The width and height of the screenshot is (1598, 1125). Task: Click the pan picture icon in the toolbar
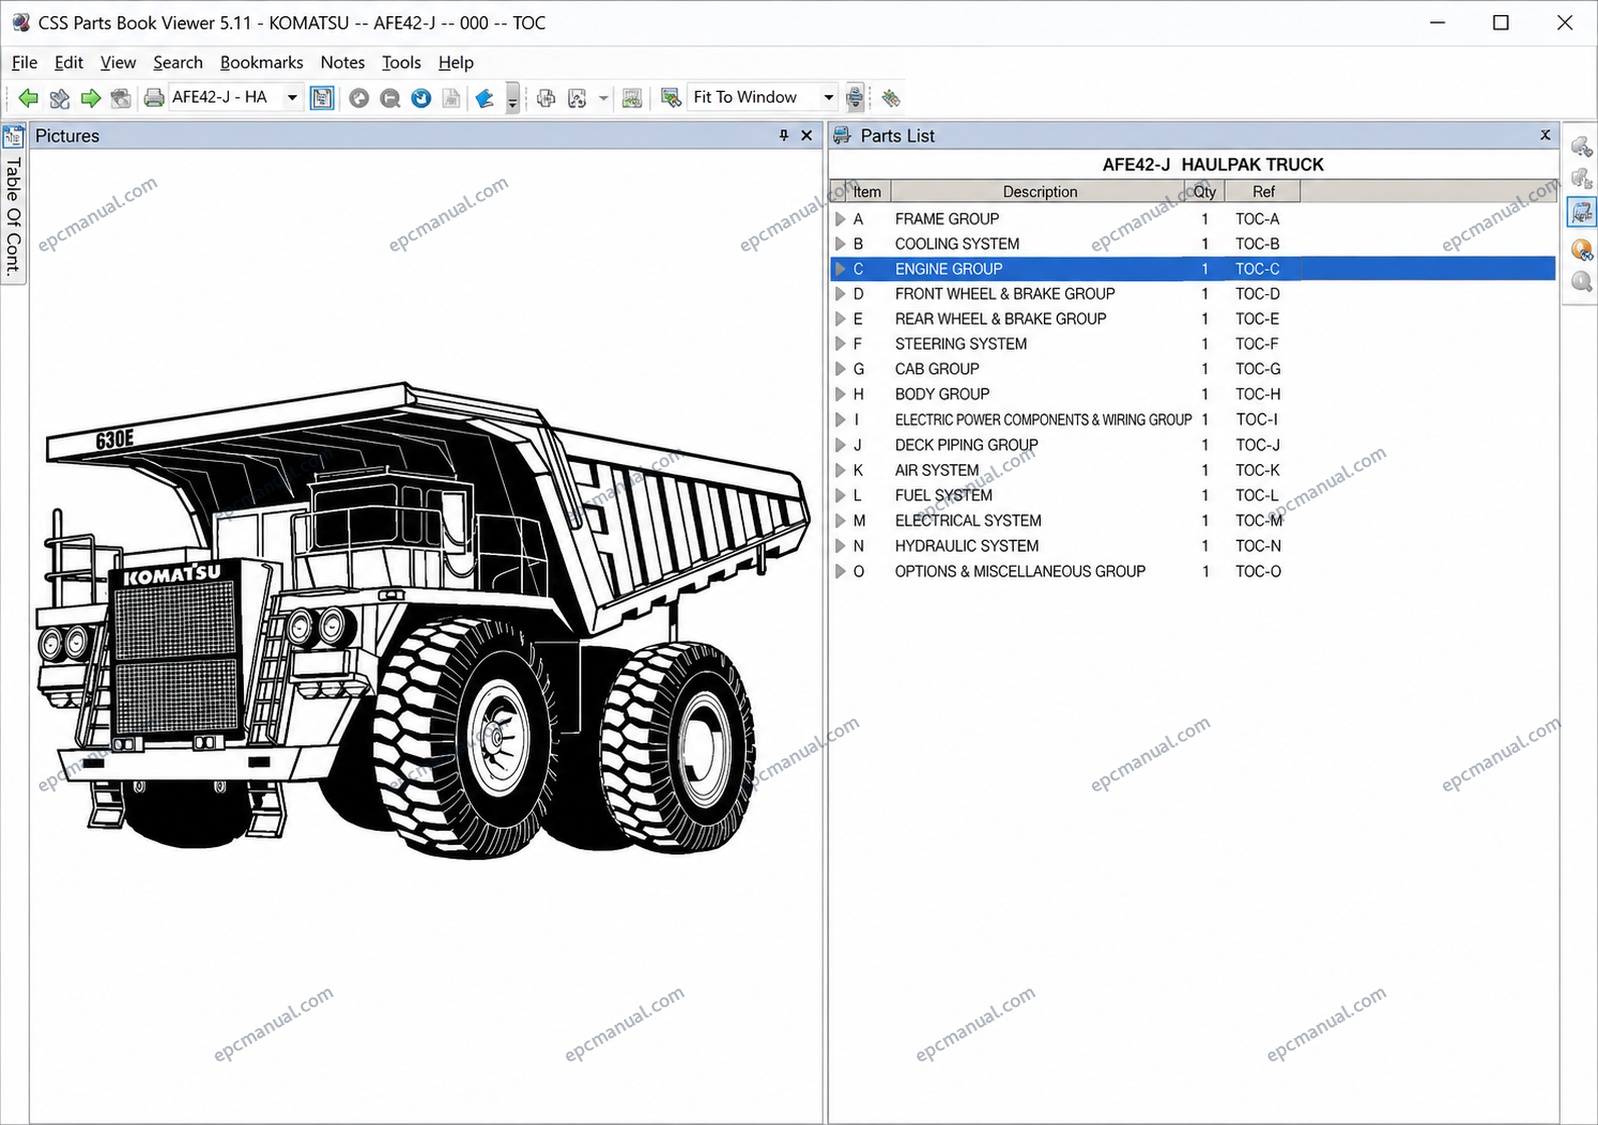546,98
